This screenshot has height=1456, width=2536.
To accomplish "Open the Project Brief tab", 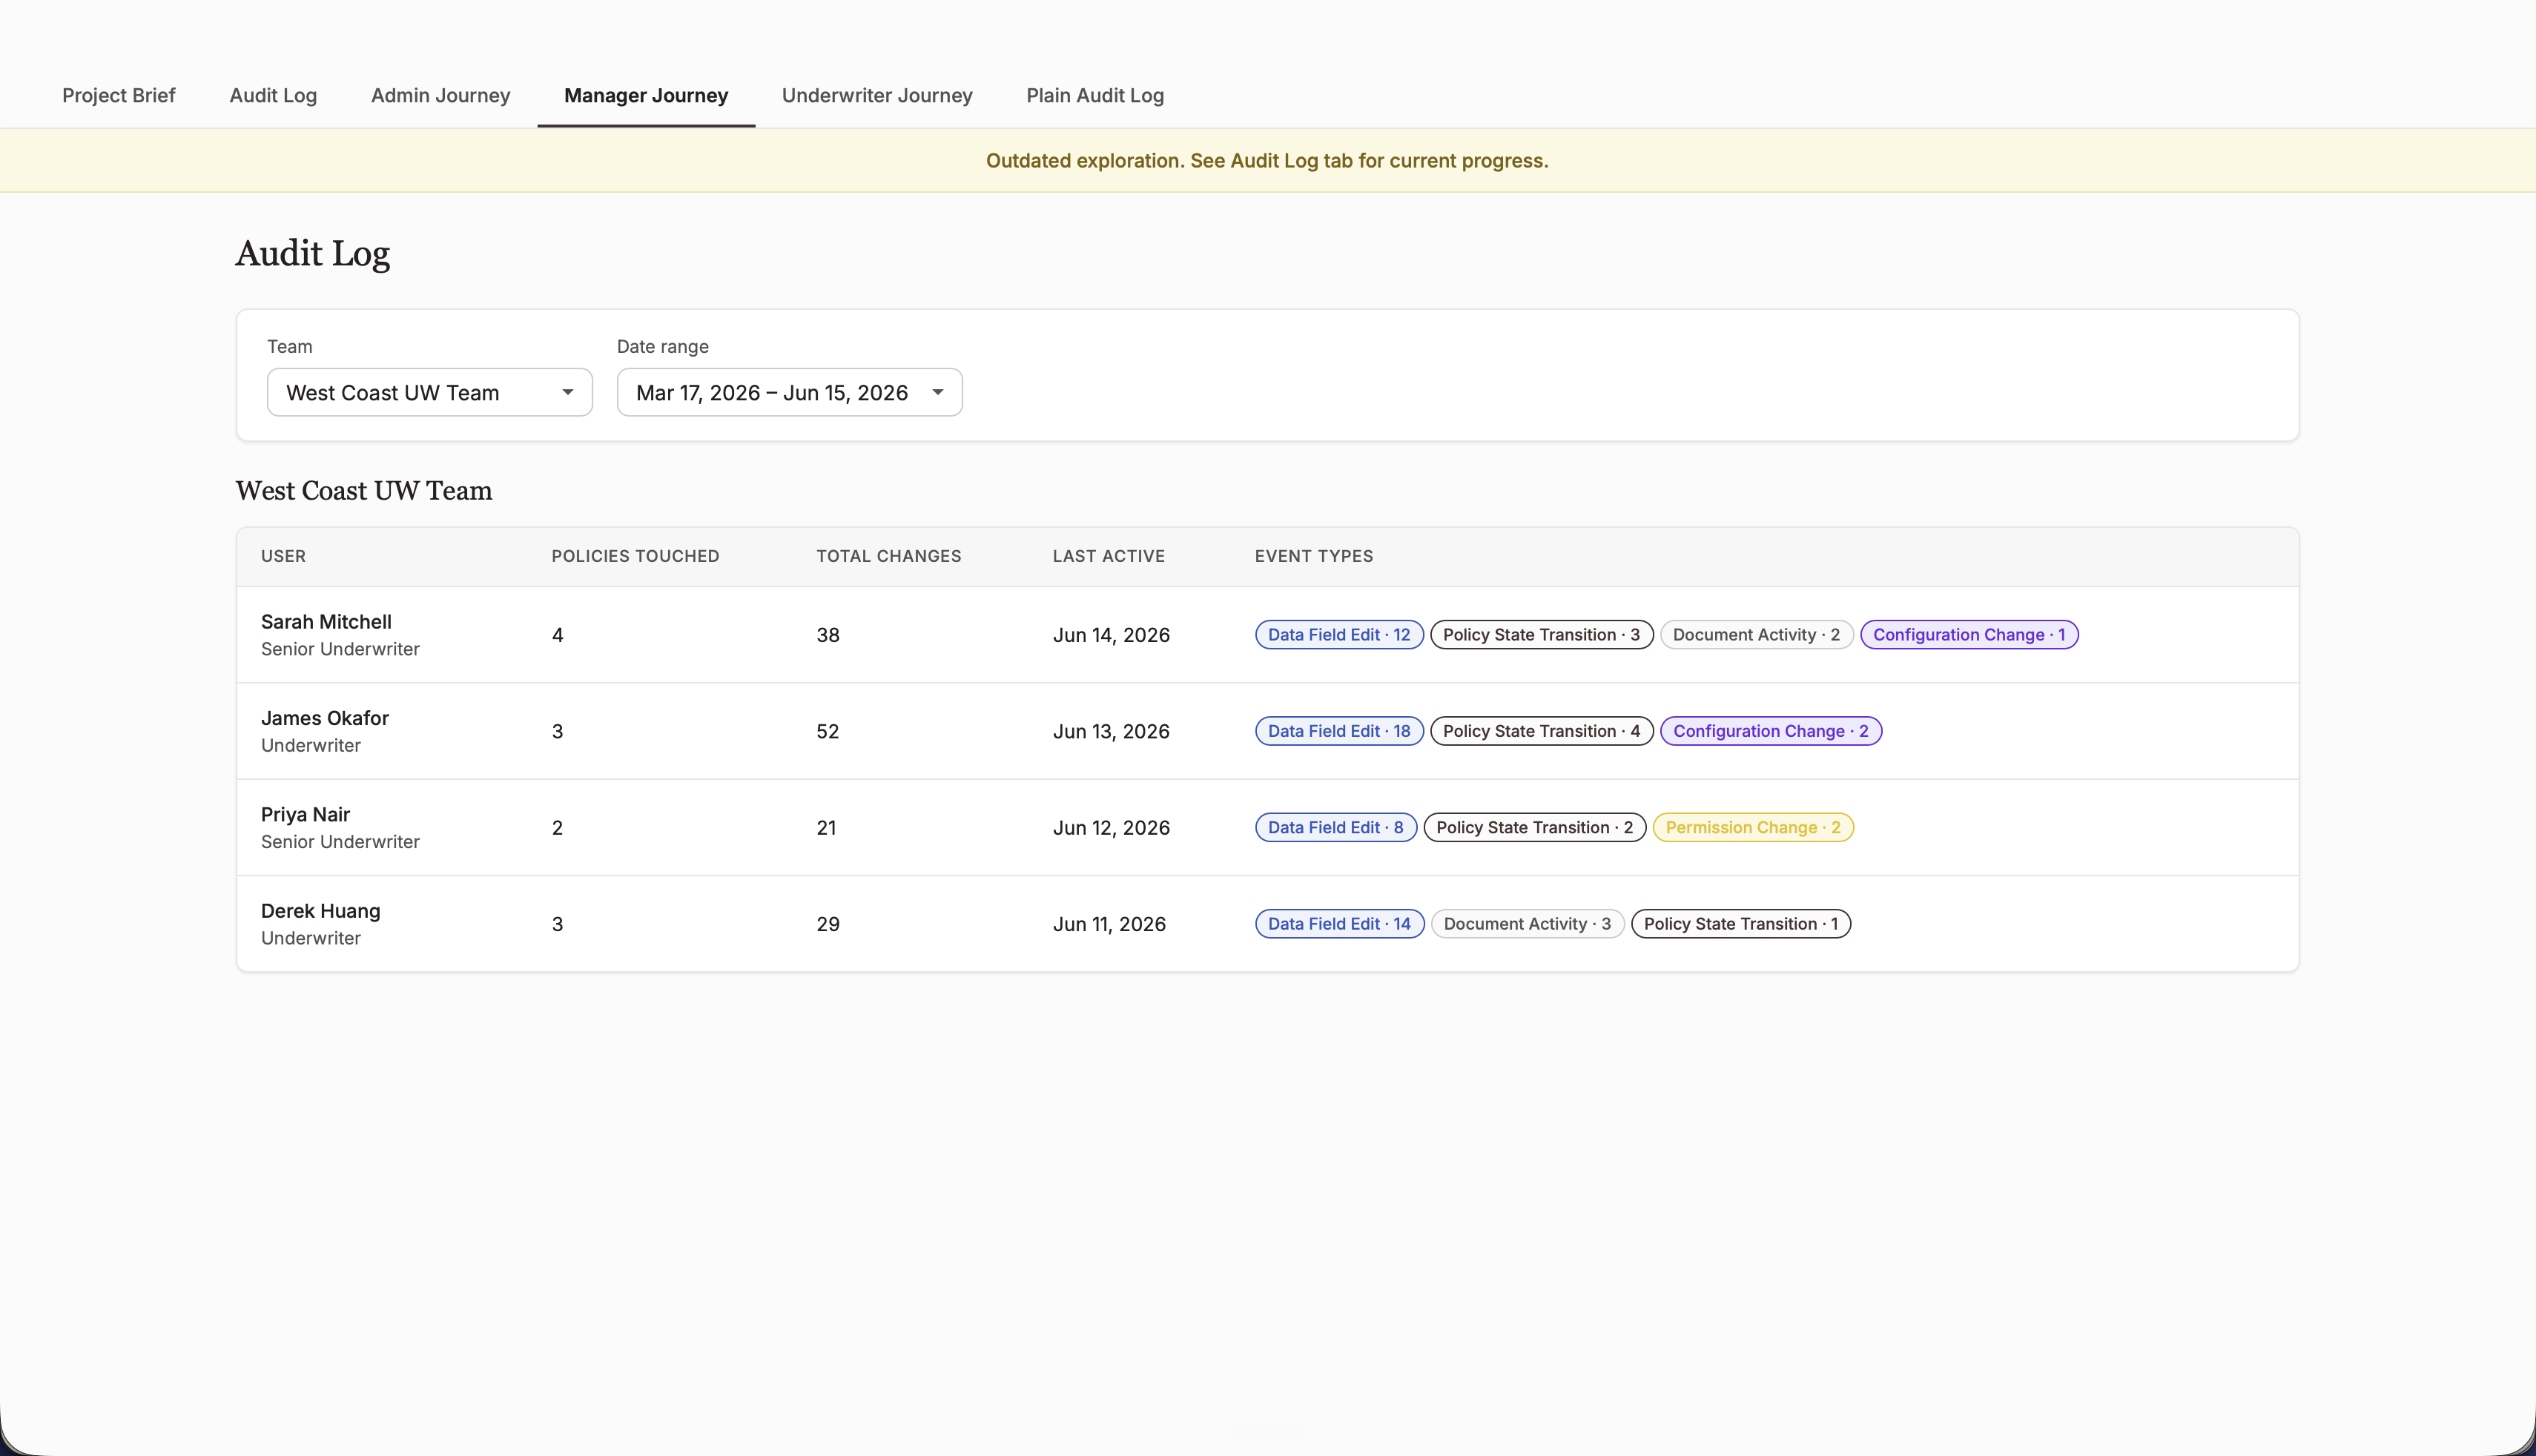I will click(x=118, y=95).
